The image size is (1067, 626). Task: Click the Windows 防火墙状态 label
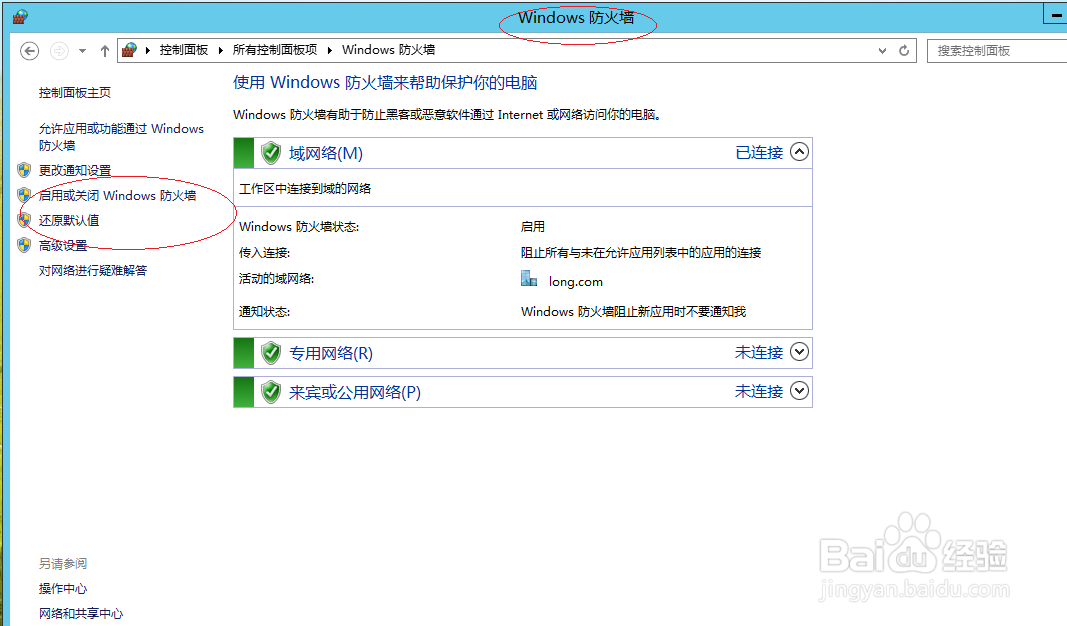point(299,227)
